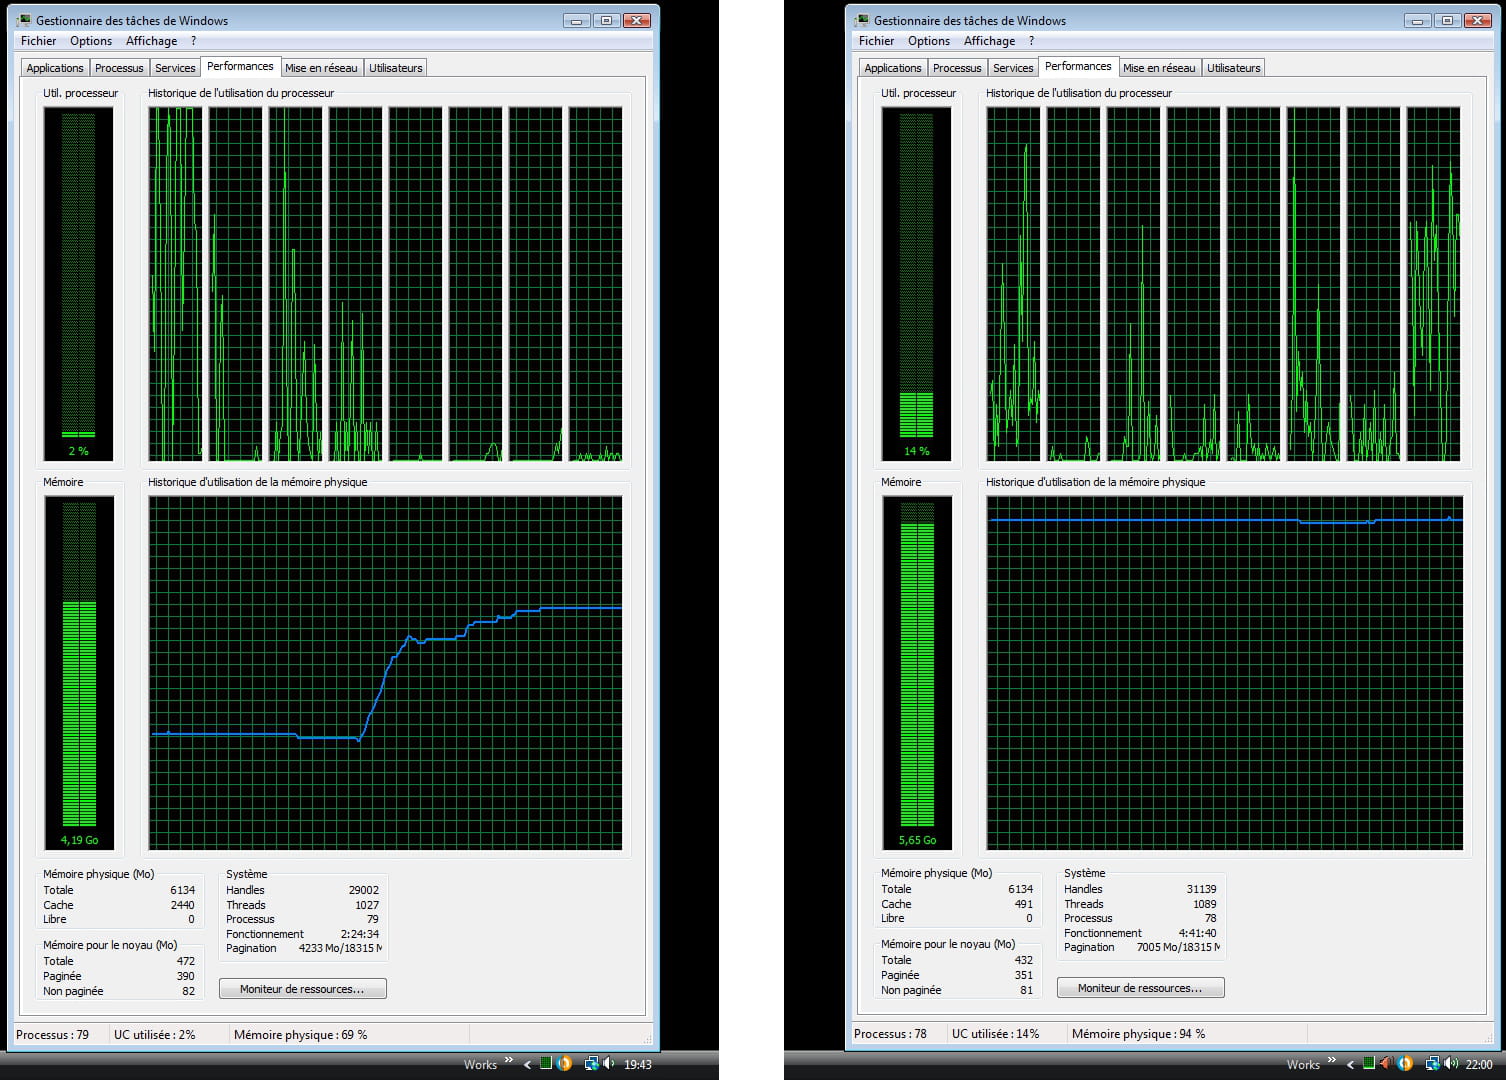Click Threads value 1089
1506x1080 pixels.
(1204, 904)
